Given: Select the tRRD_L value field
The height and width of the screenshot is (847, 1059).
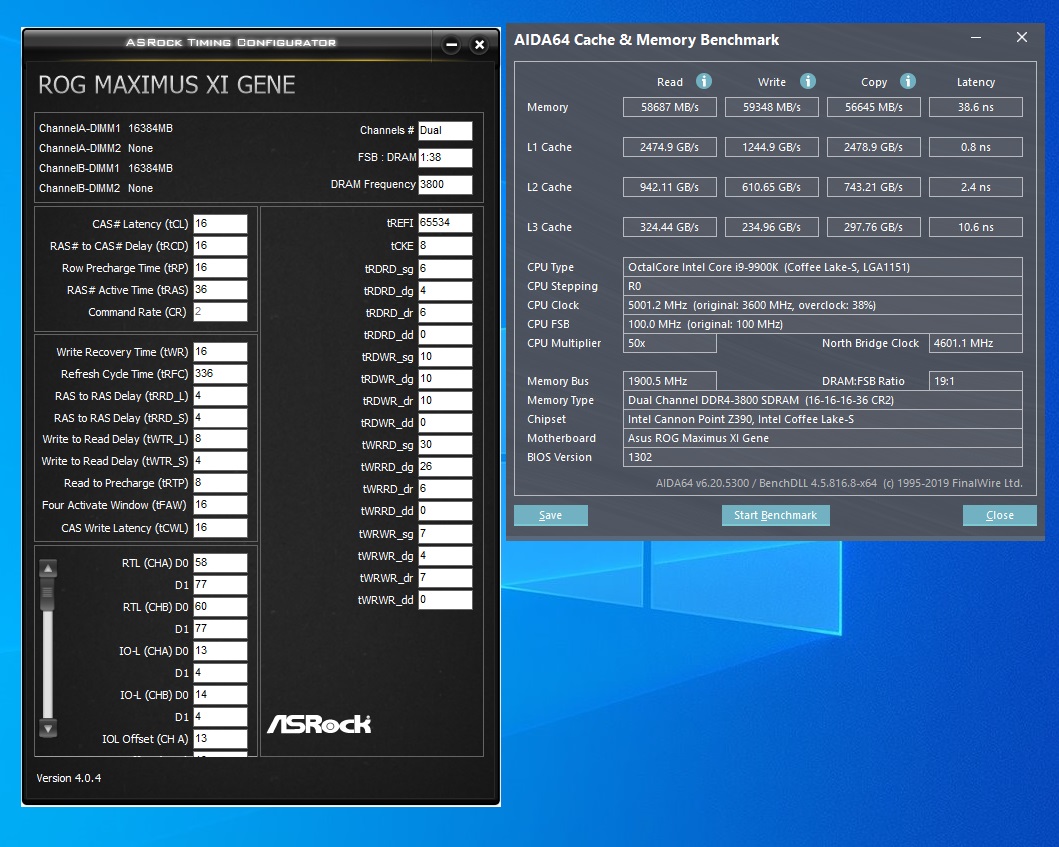Looking at the screenshot, I should 220,396.
